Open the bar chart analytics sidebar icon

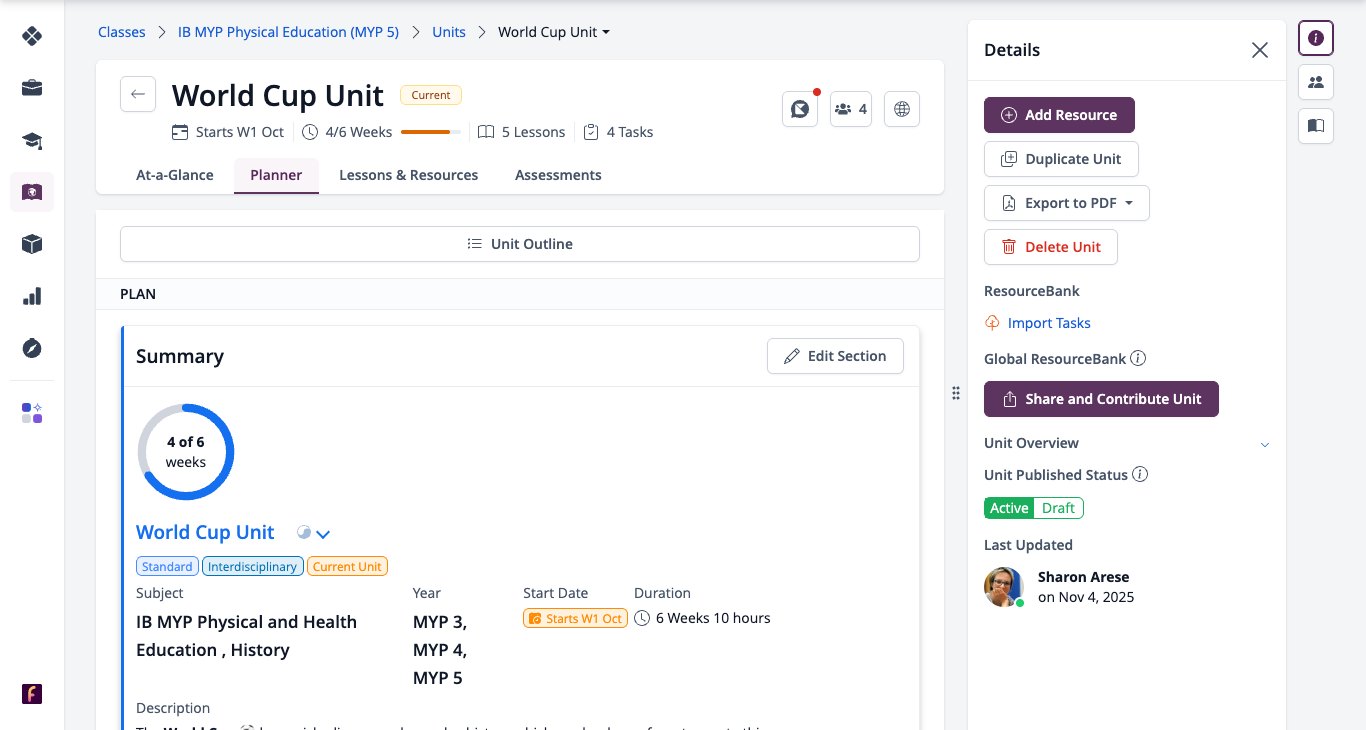[x=32, y=296]
